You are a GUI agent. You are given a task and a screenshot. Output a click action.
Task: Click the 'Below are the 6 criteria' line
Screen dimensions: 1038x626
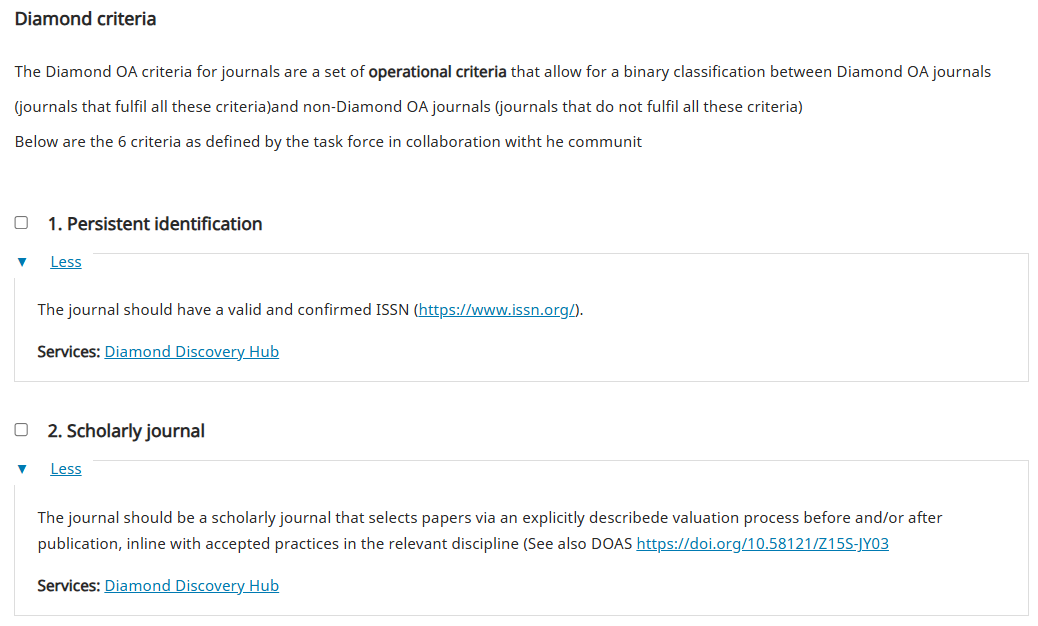click(328, 142)
